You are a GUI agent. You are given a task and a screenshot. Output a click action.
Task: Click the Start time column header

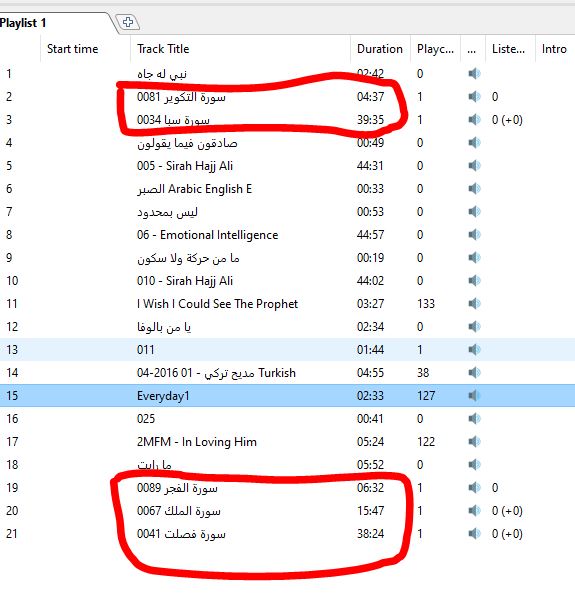pos(85,49)
